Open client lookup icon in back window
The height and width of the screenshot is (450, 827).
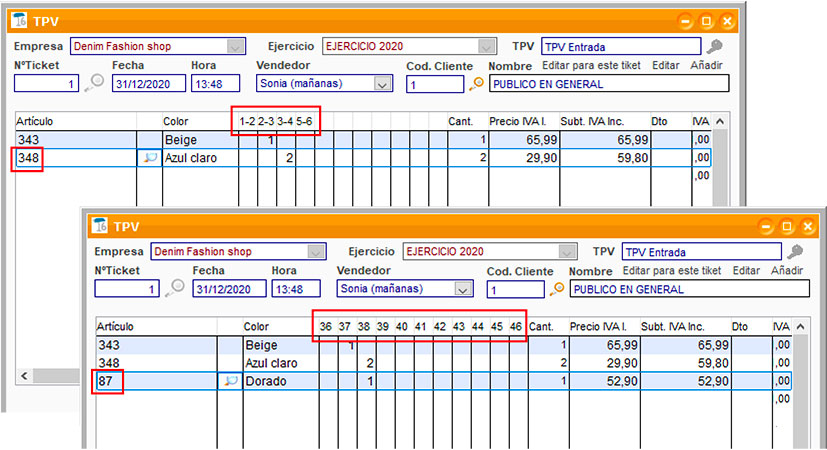coord(477,84)
